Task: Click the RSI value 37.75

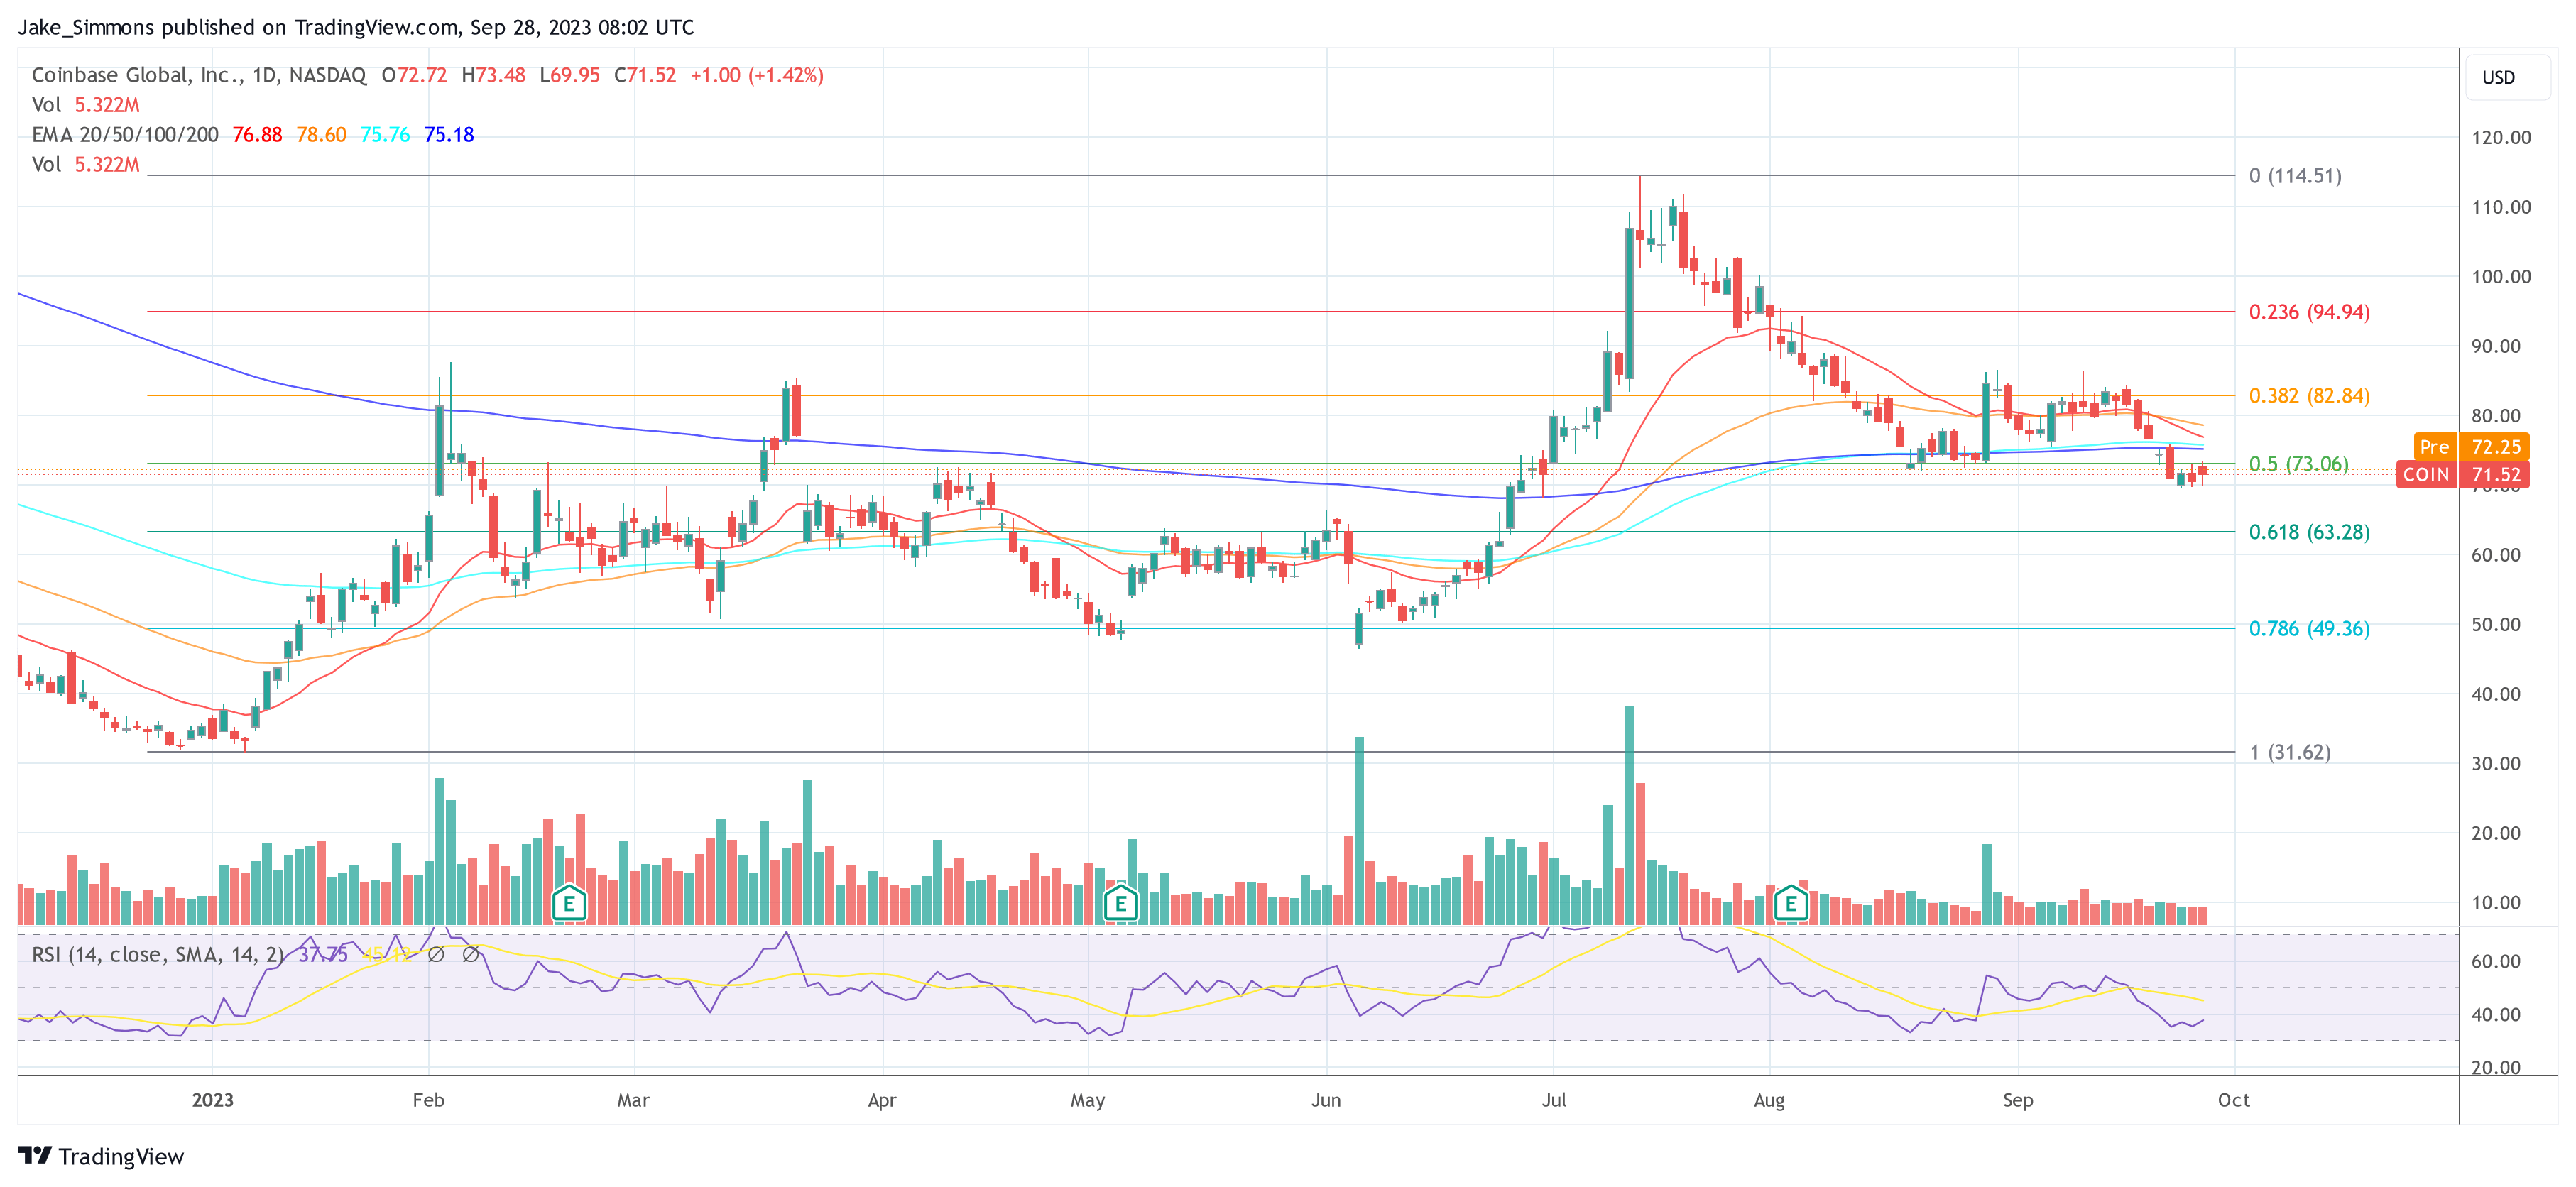Action: pyautogui.click(x=322, y=954)
